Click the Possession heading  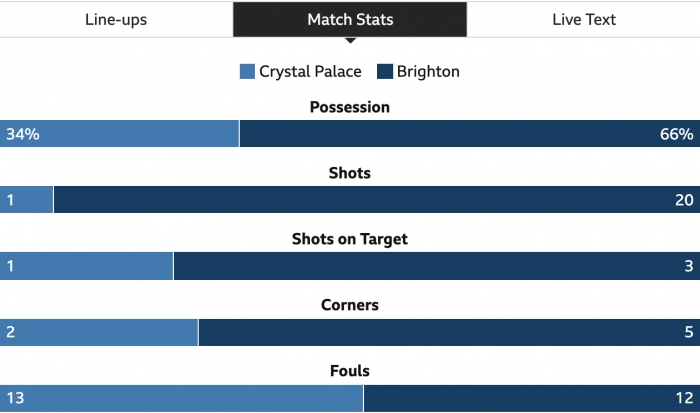click(x=350, y=107)
